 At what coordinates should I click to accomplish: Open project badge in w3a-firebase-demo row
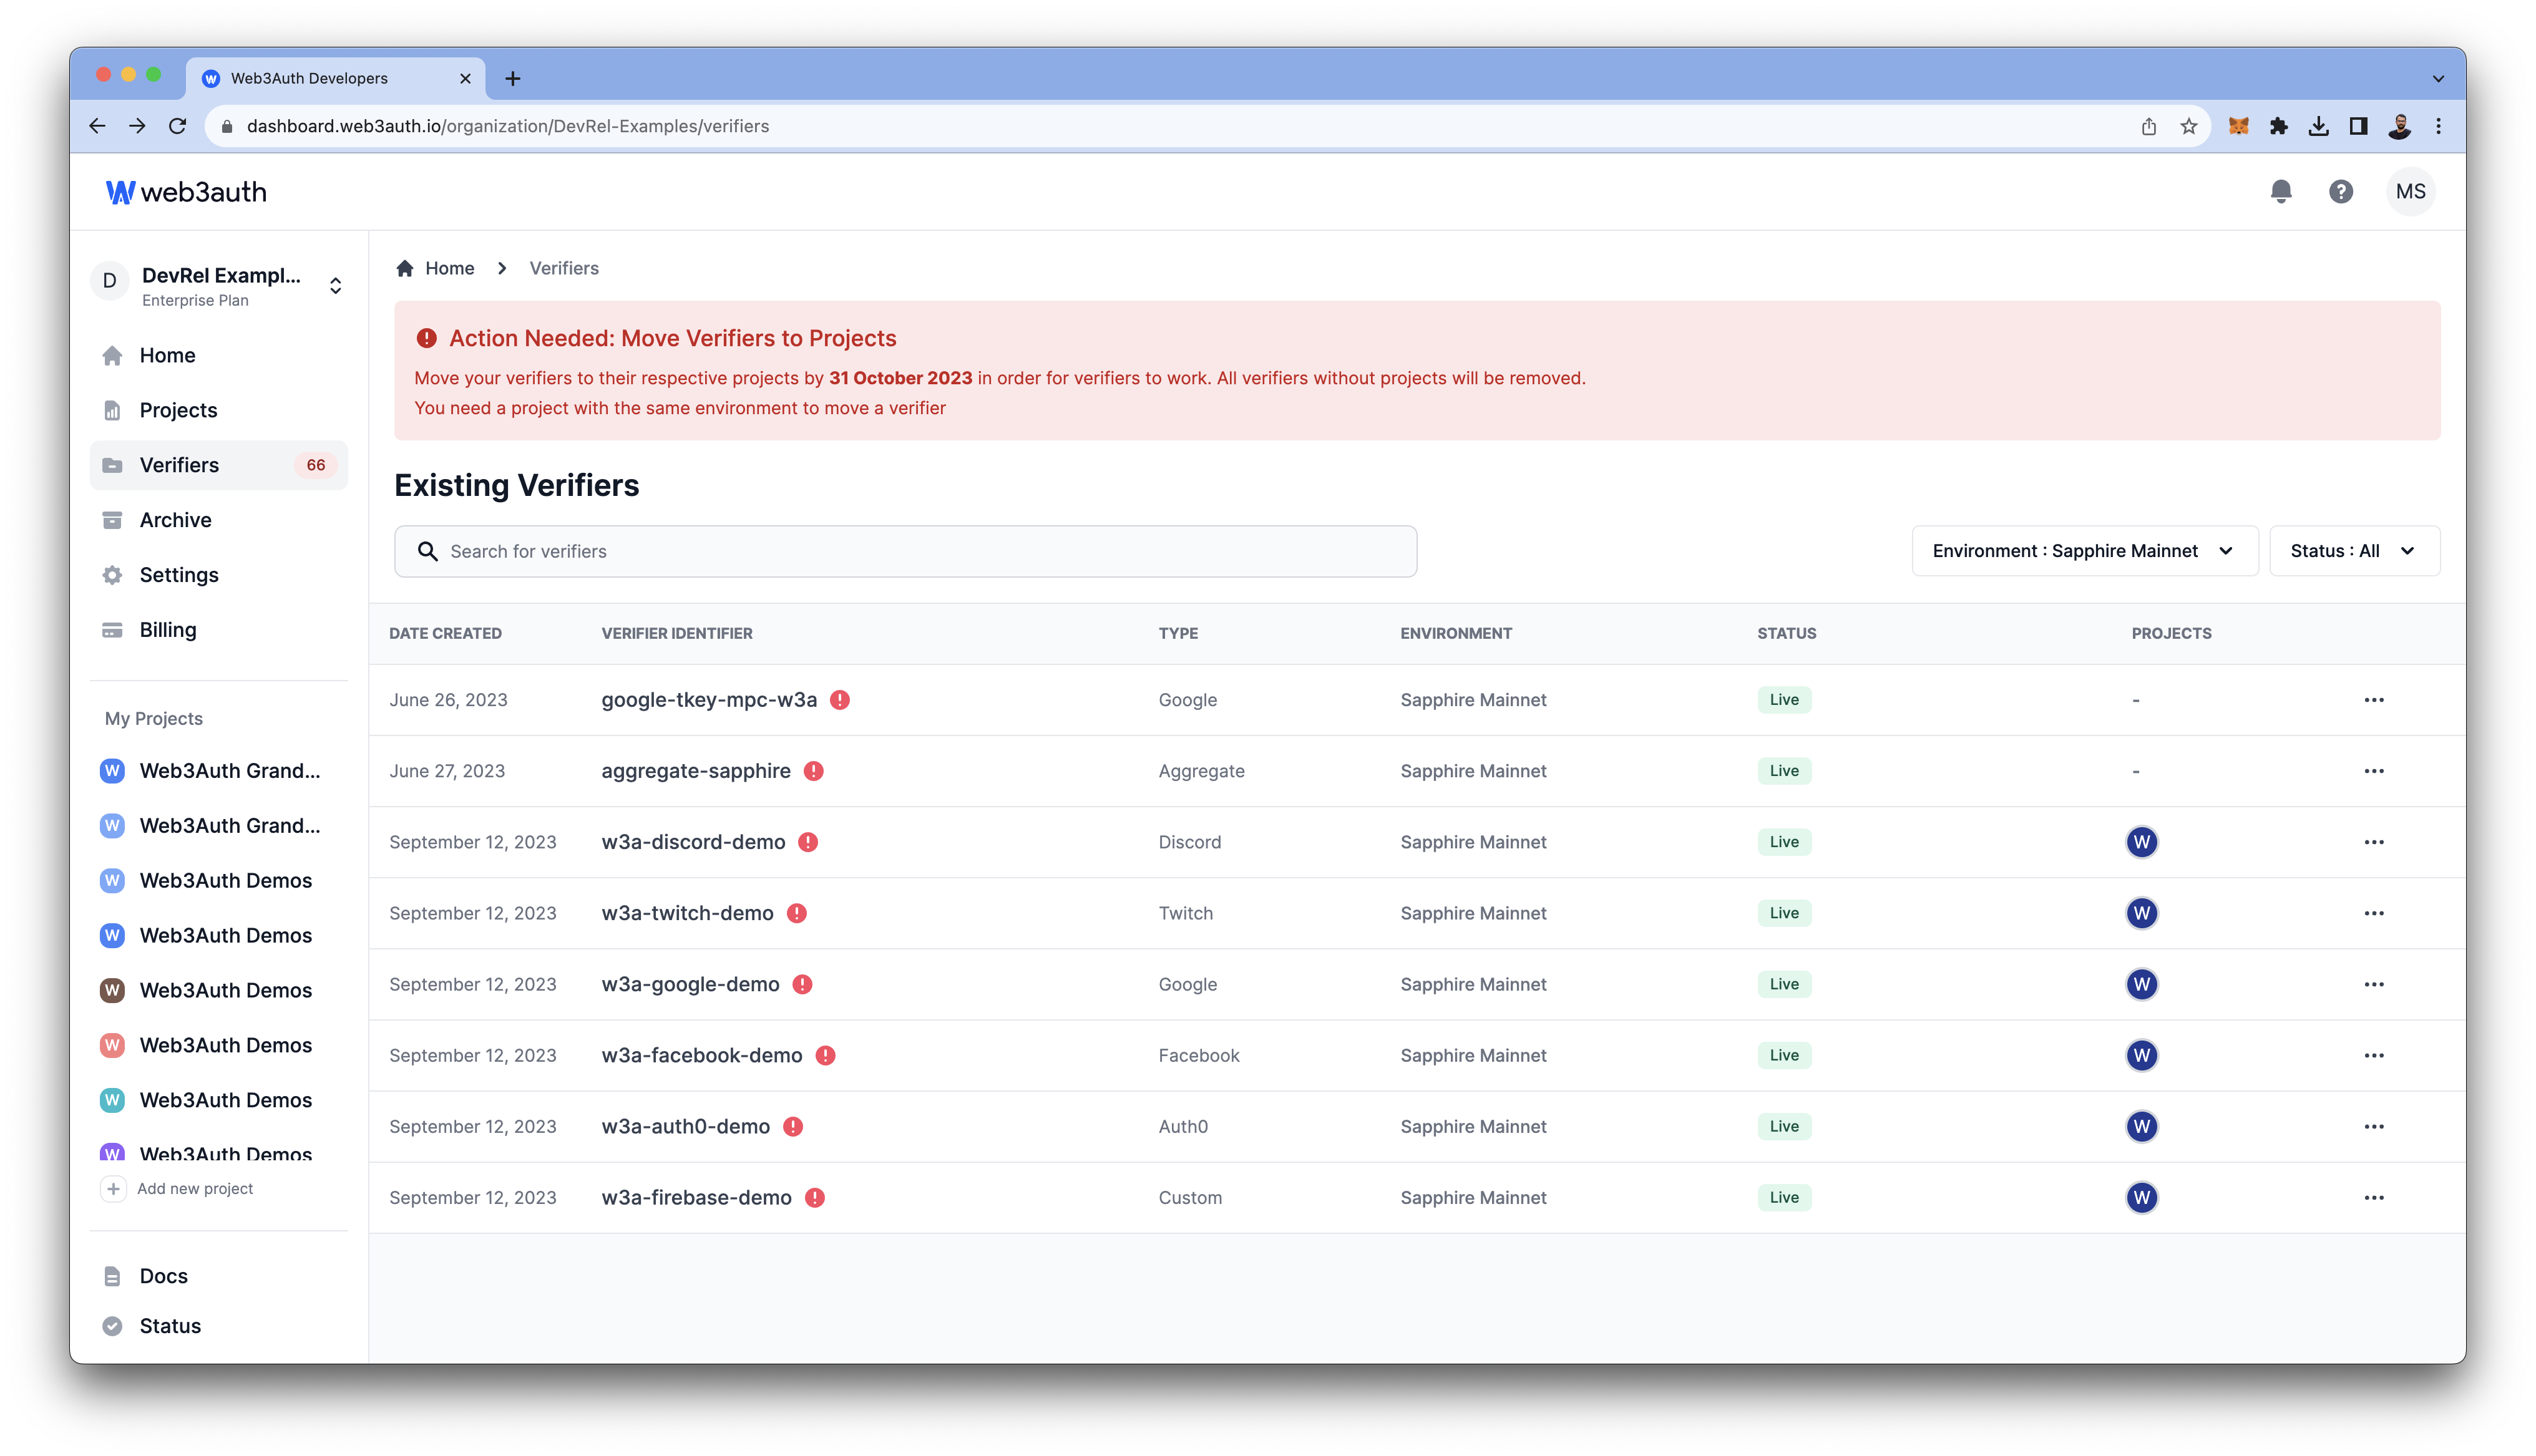point(2141,1197)
